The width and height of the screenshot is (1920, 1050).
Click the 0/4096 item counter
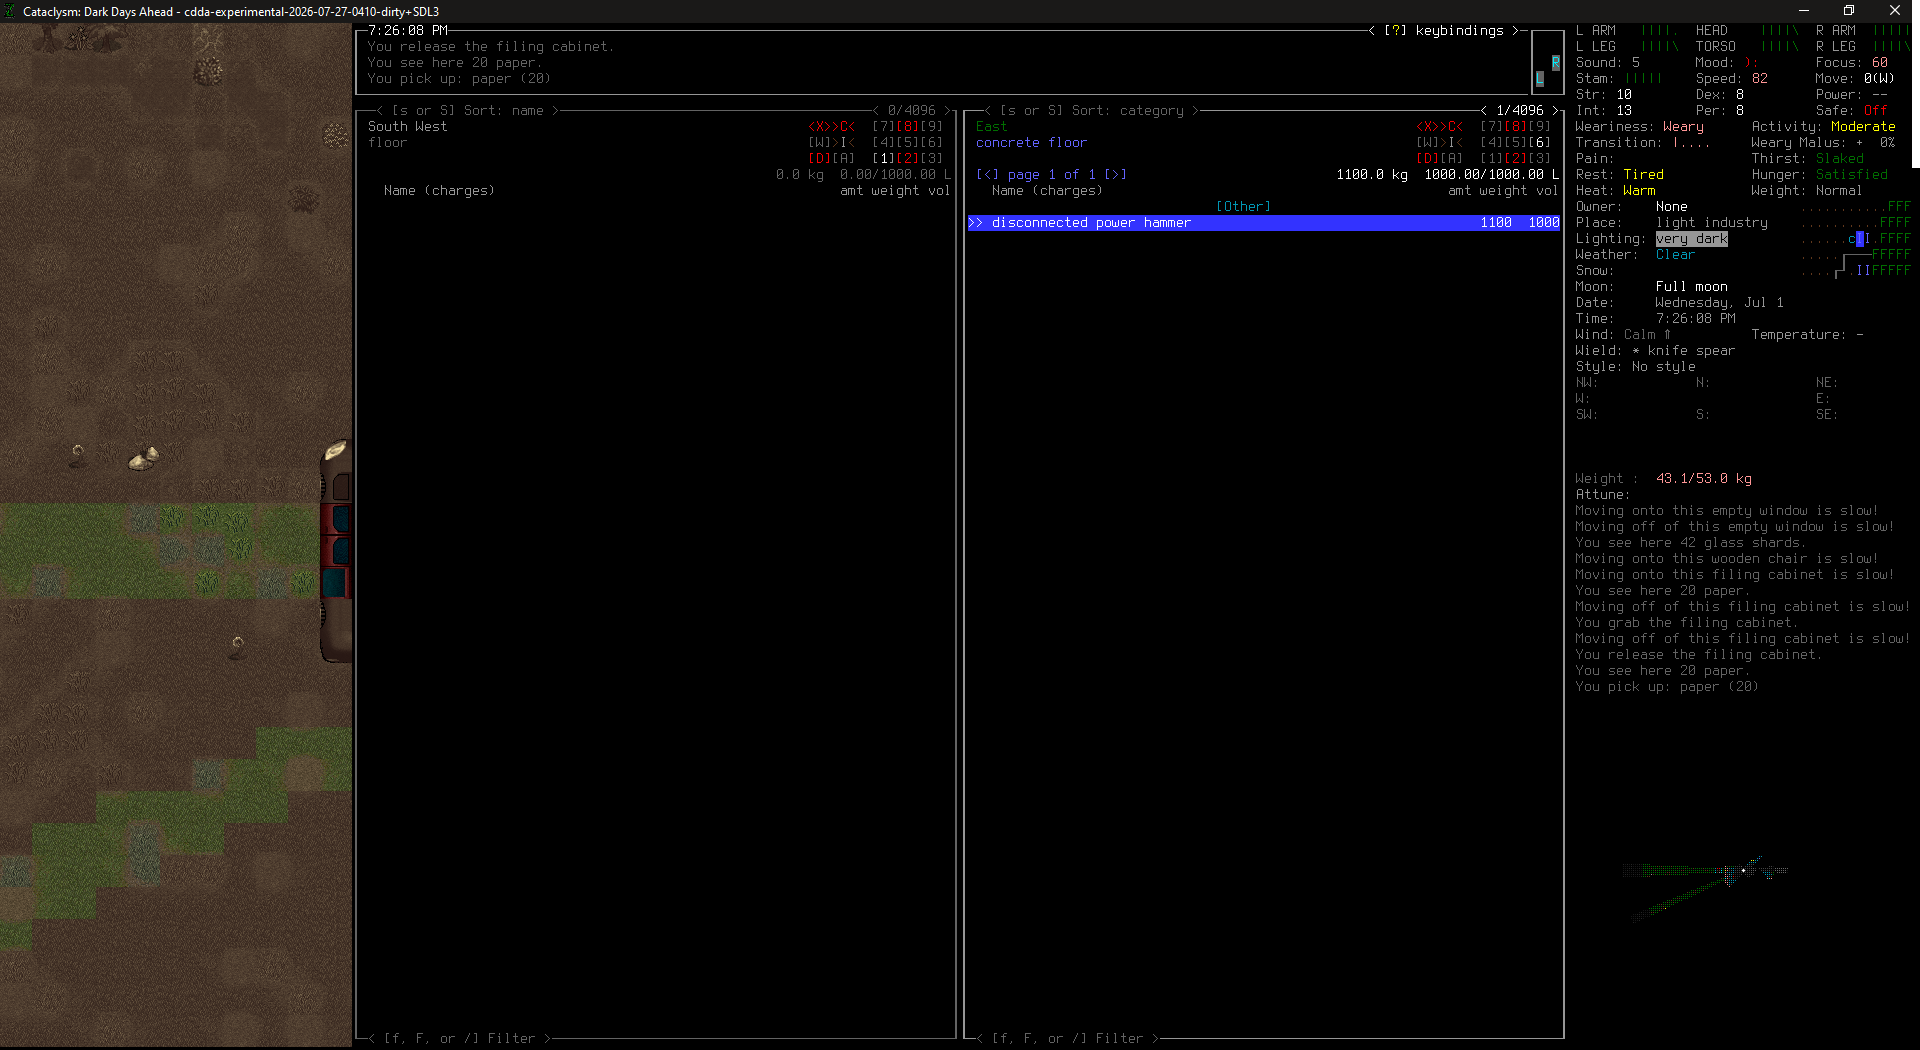click(x=911, y=111)
